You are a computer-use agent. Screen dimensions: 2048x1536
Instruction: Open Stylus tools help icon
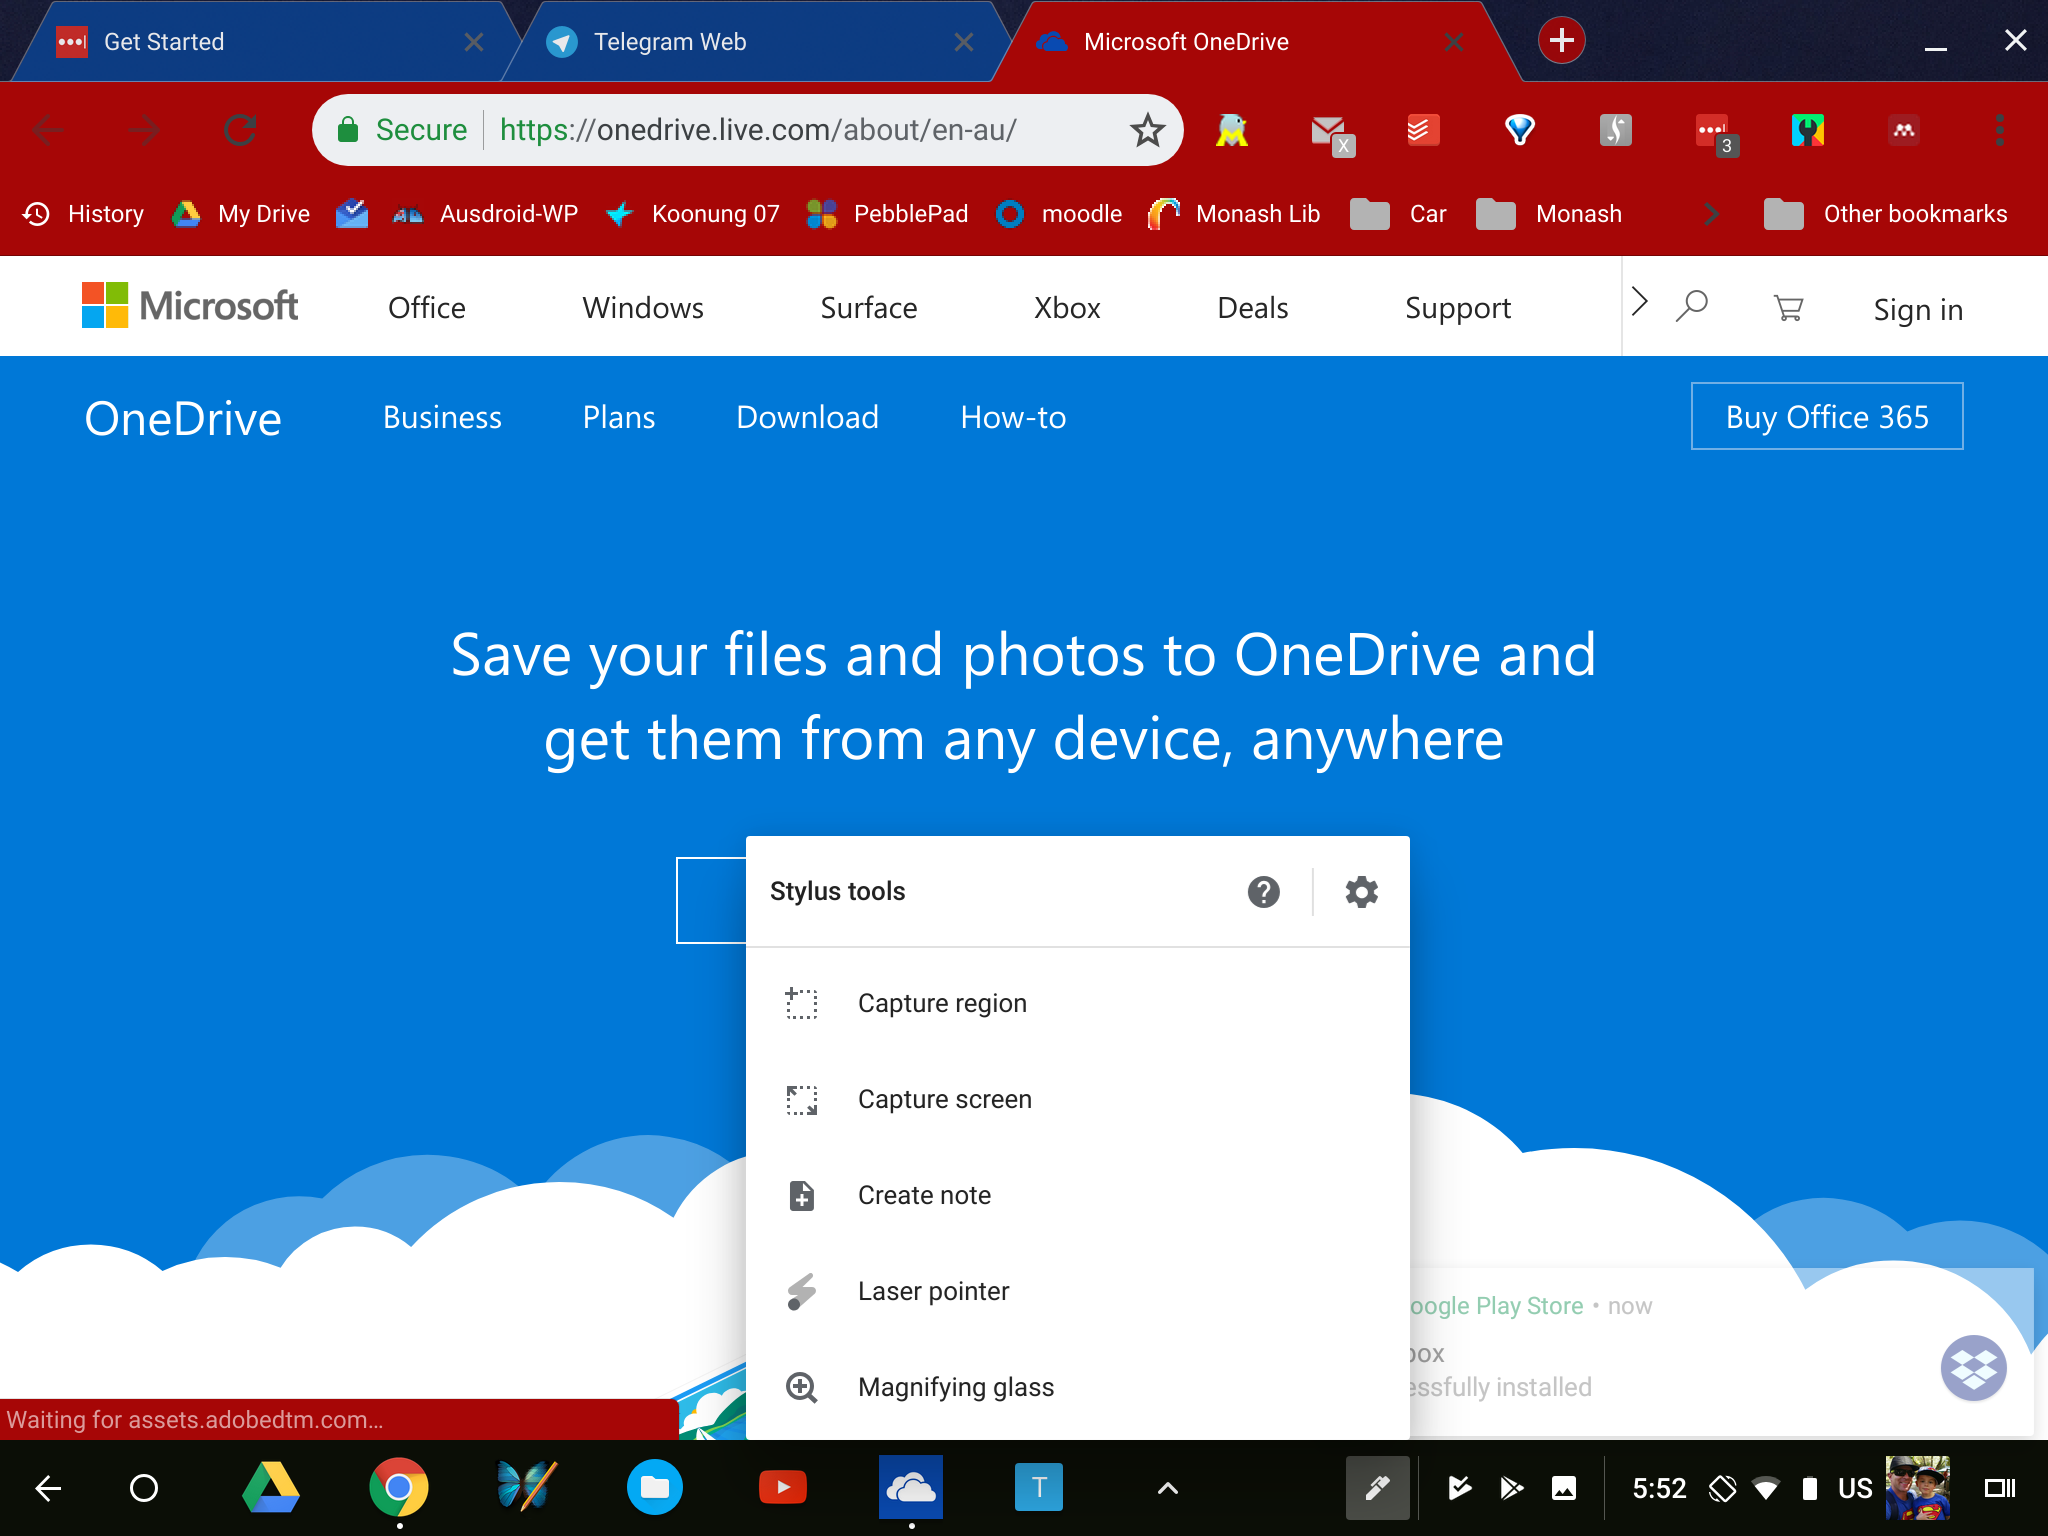click(1263, 891)
